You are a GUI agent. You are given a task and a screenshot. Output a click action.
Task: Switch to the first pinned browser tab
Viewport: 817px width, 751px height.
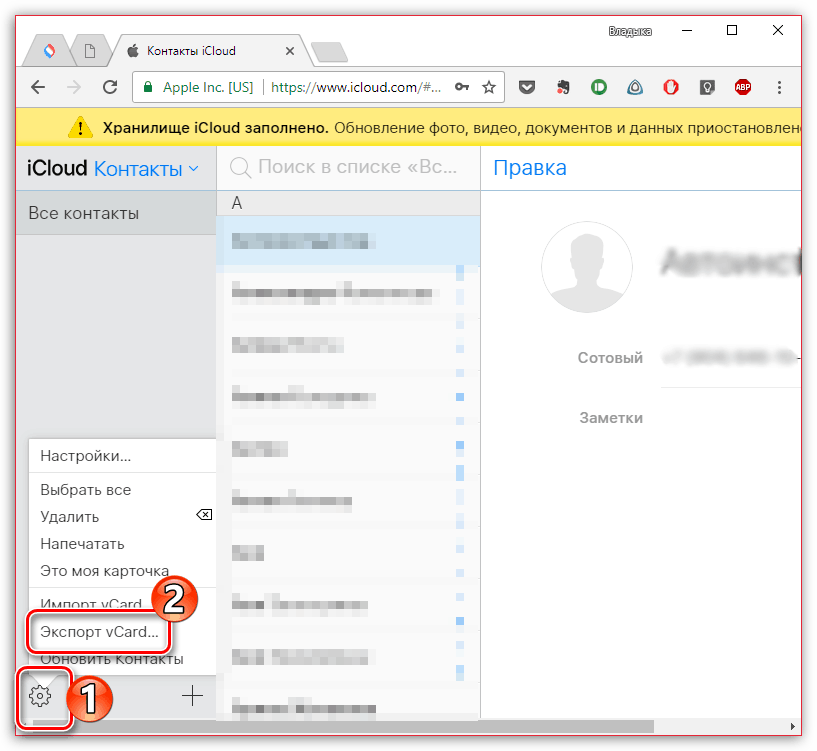click(49, 51)
